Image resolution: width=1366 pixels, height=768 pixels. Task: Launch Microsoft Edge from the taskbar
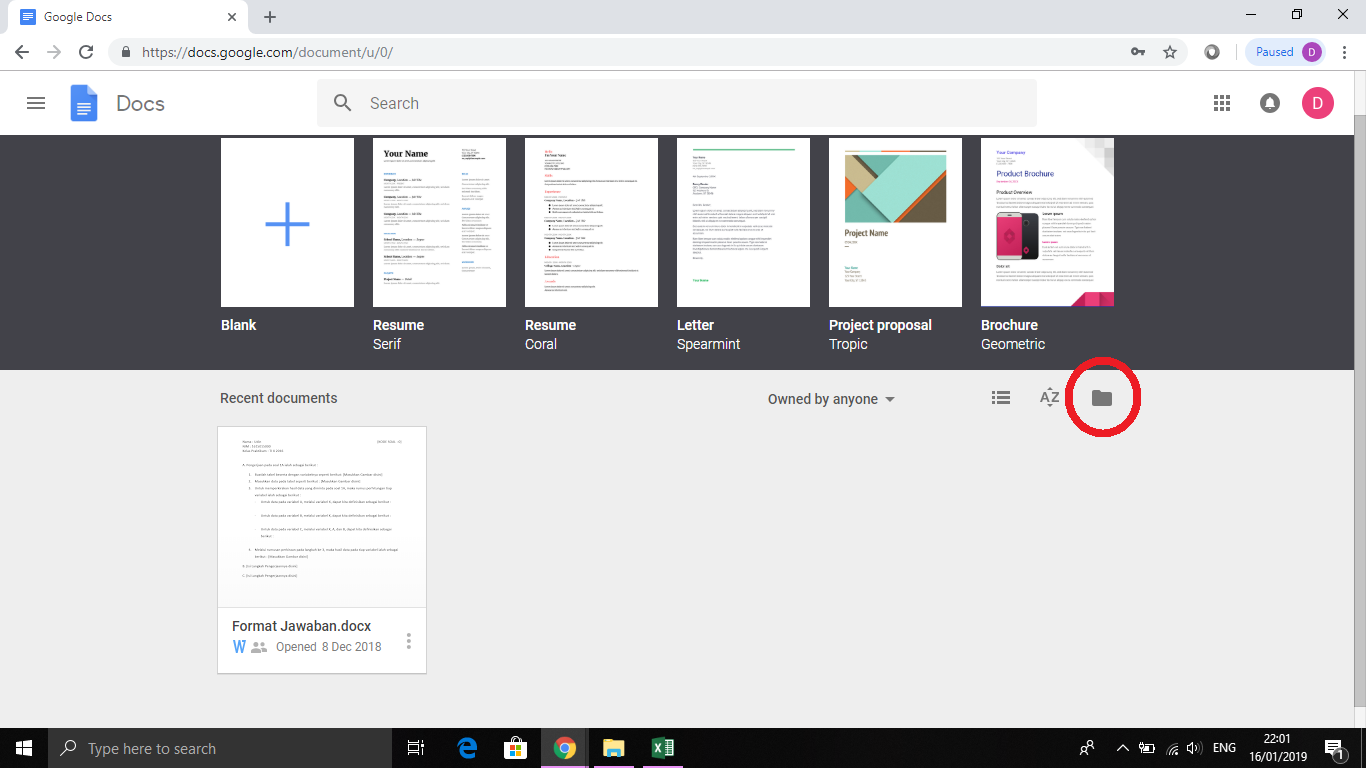click(467, 748)
